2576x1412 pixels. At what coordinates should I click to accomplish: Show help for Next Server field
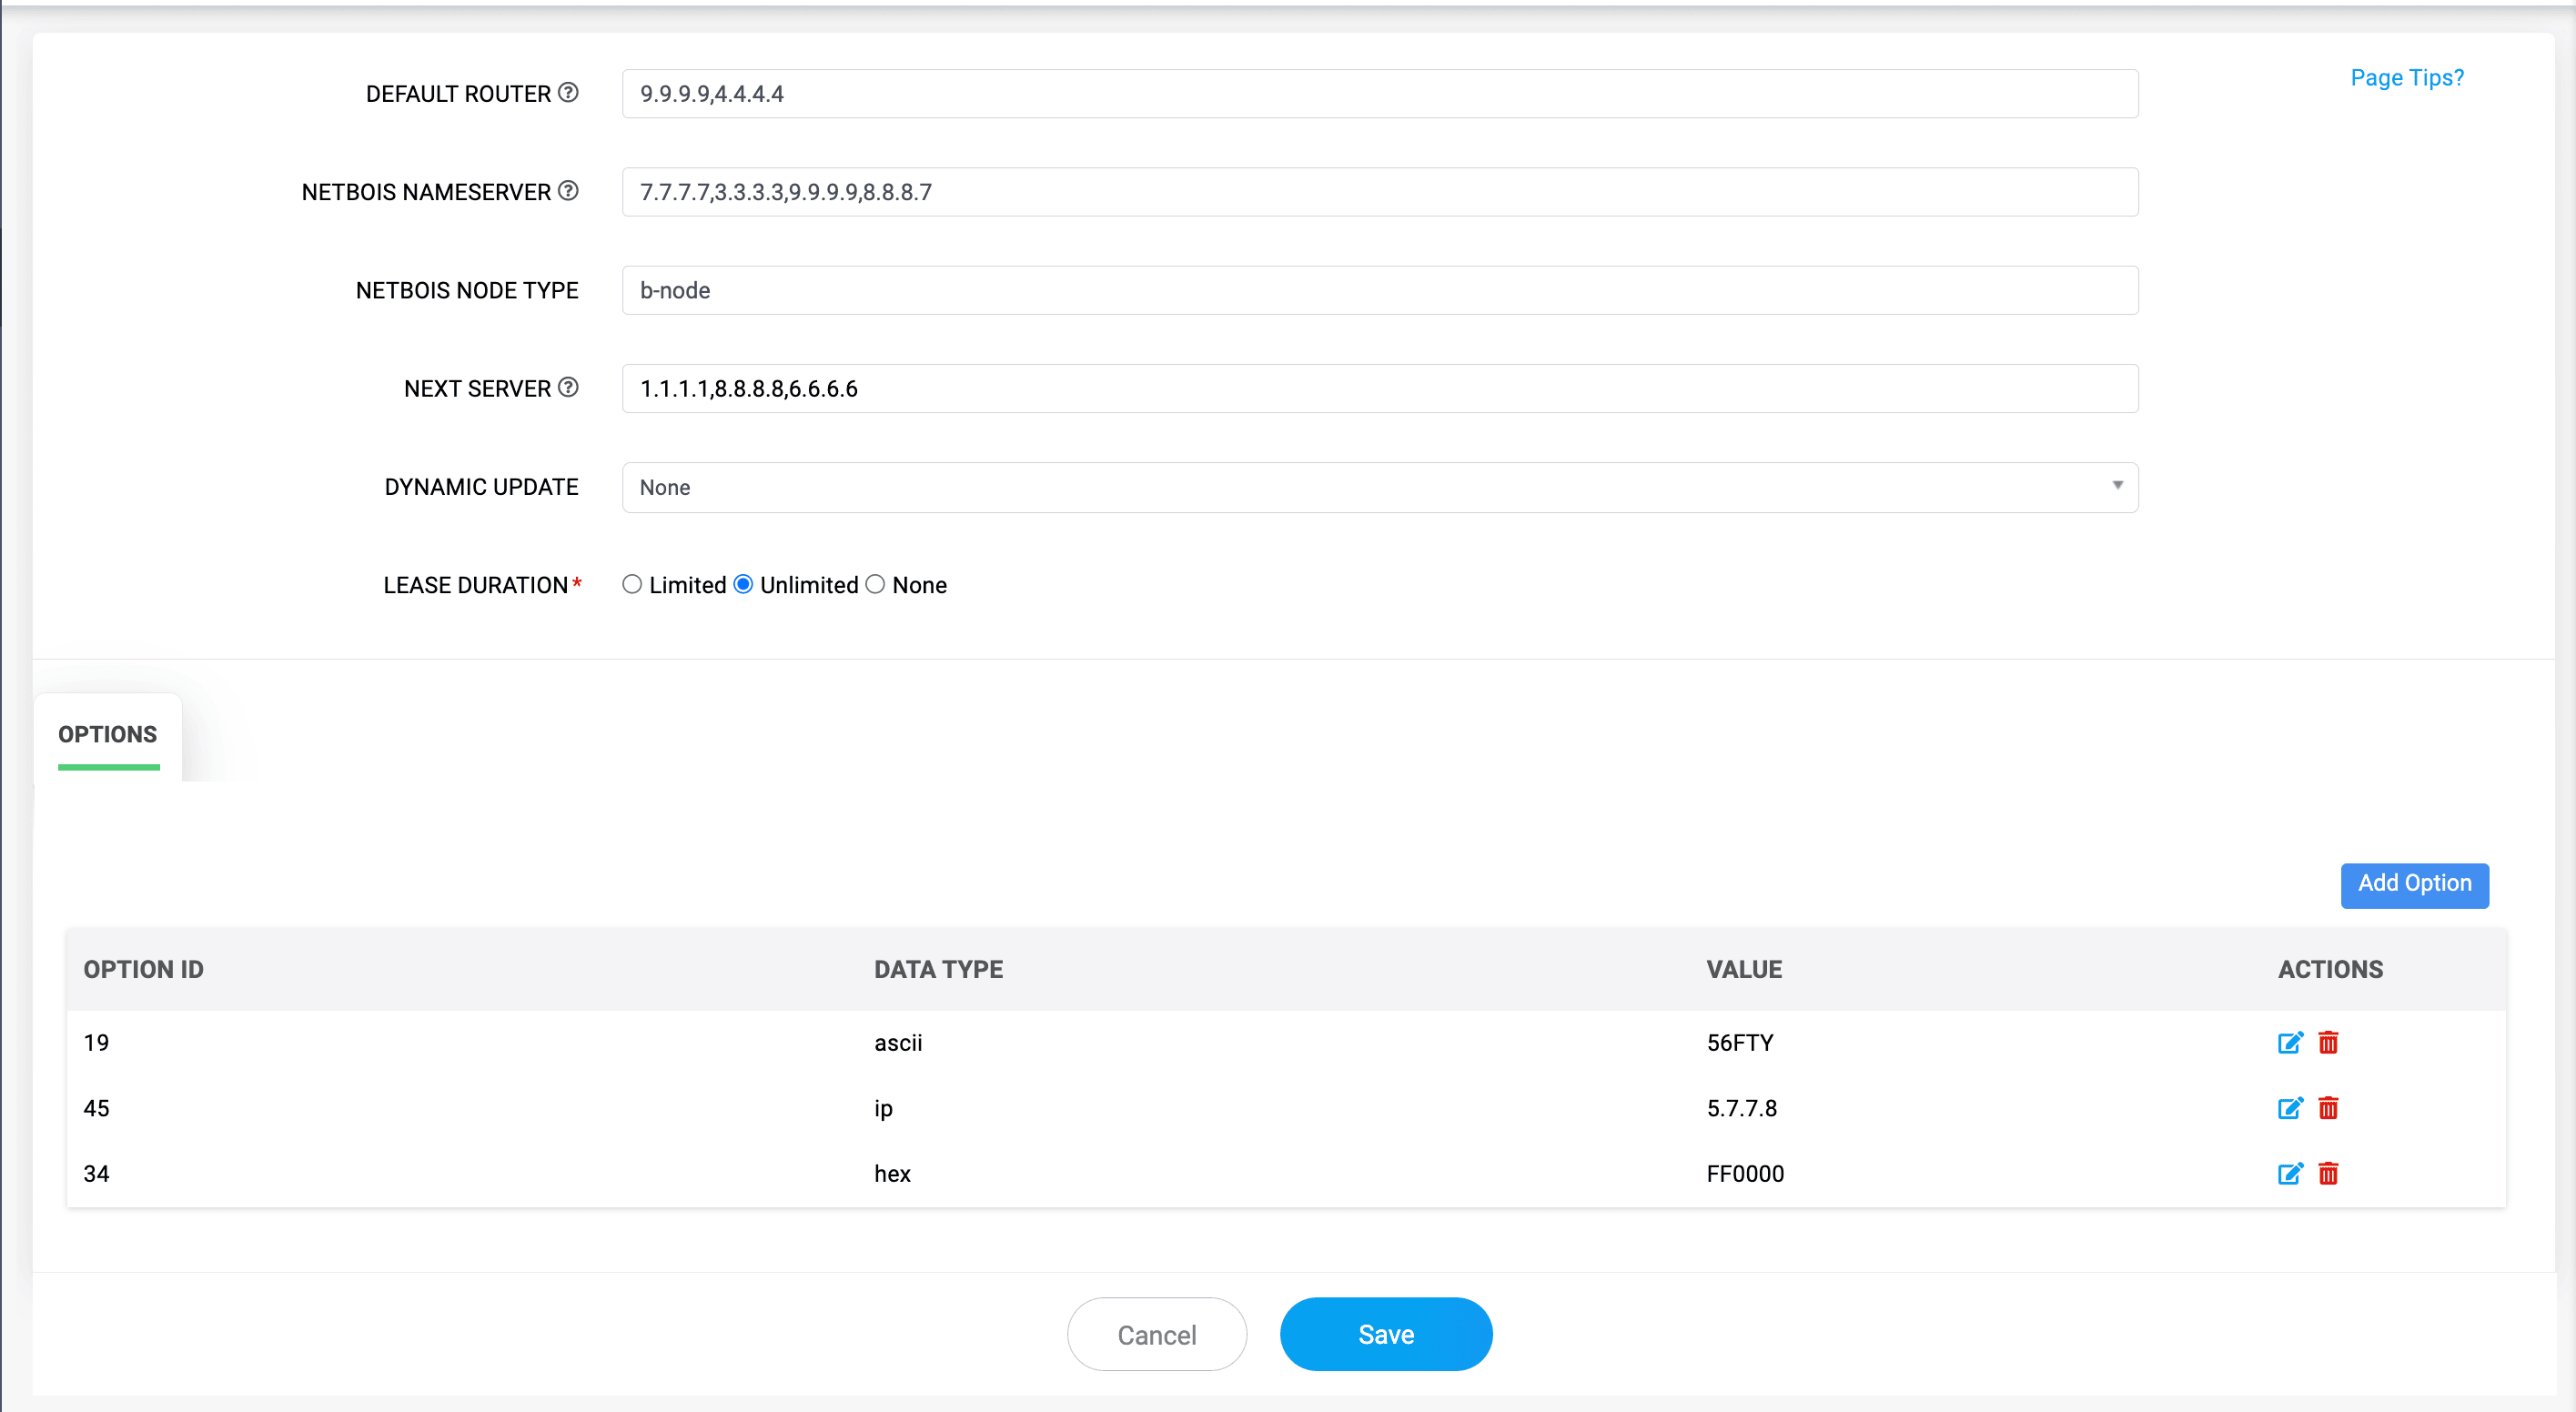click(x=568, y=387)
